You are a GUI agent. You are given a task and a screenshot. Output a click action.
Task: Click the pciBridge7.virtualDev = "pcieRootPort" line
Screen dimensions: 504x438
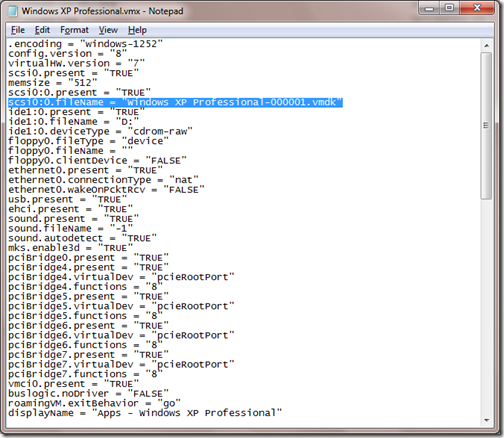[x=121, y=365]
